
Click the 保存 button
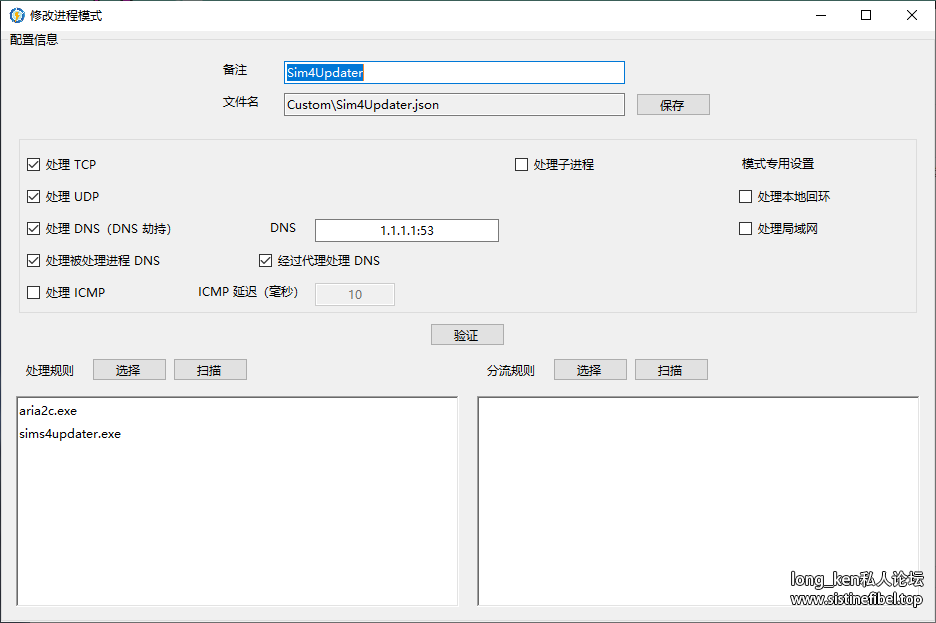[673, 105]
